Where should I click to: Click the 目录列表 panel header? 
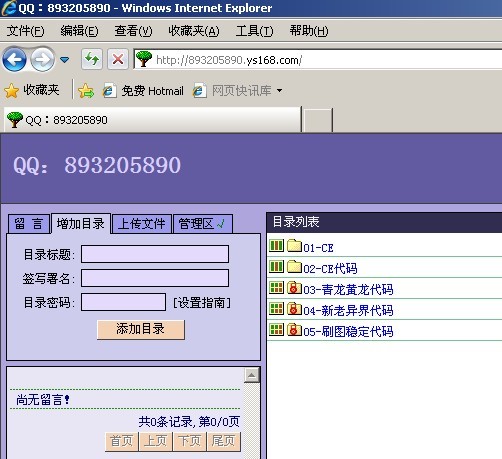[x=384, y=222]
